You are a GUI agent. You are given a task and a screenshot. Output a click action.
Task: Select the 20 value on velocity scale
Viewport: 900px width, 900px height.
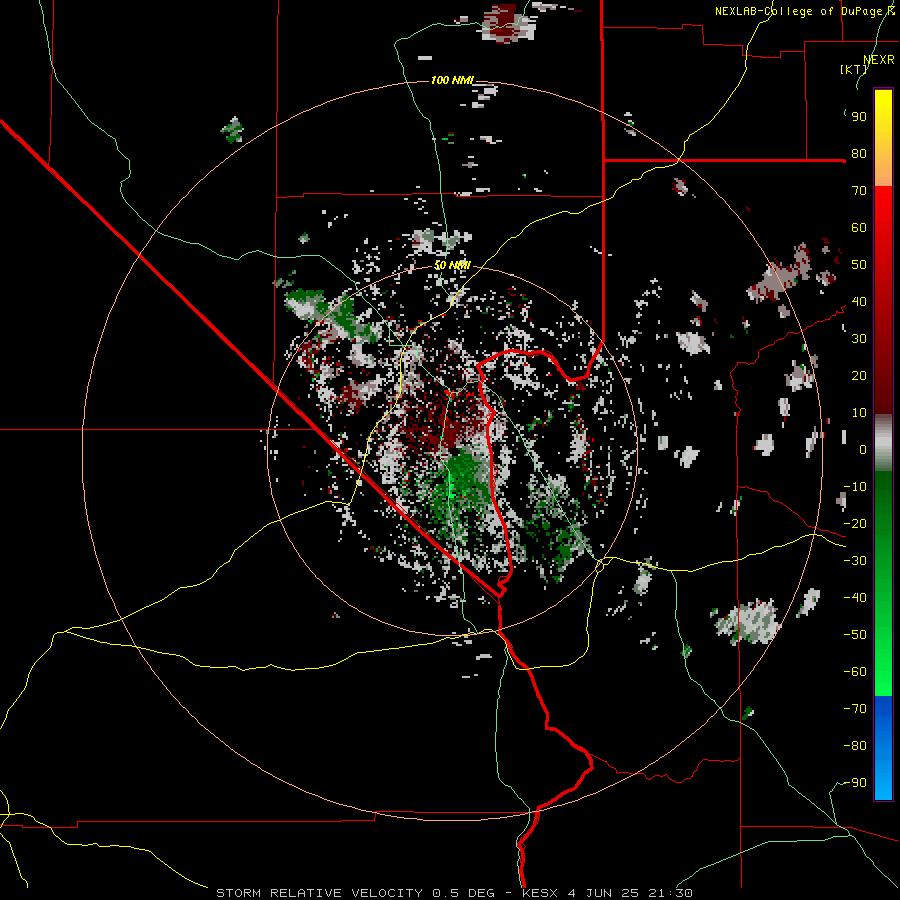pyautogui.click(x=859, y=376)
